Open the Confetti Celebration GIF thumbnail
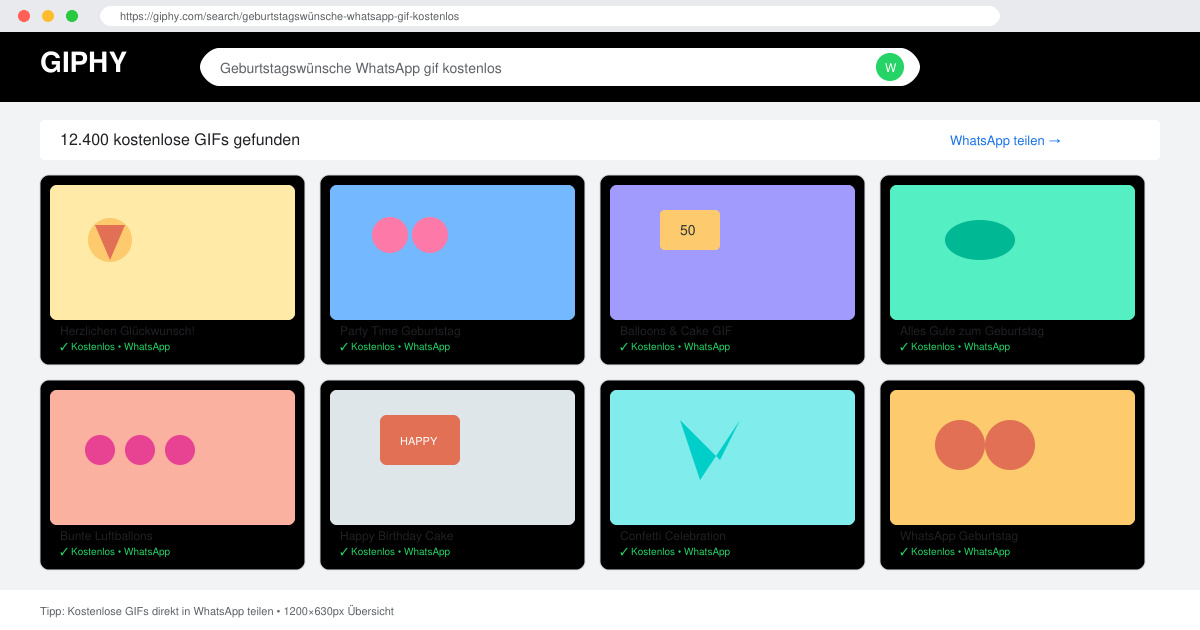Screen dimensions: 1200x630 [732, 457]
